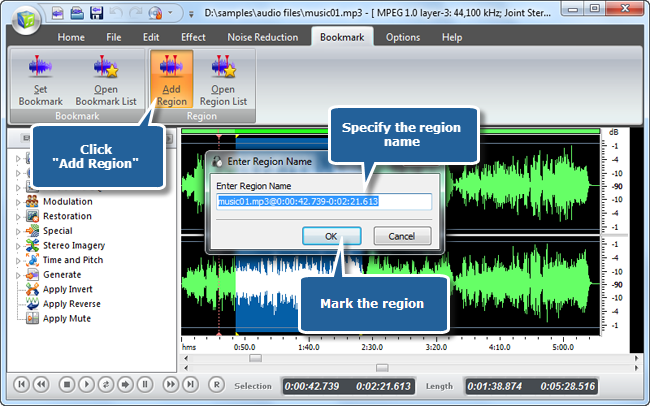Start playback with the play button
Image resolution: width=650 pixels, height=406 pixels.
click(86, 384)
